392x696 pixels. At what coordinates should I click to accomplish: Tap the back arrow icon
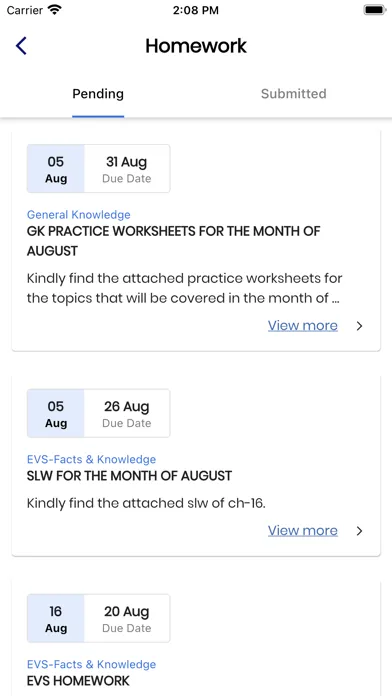pos(21,46)
